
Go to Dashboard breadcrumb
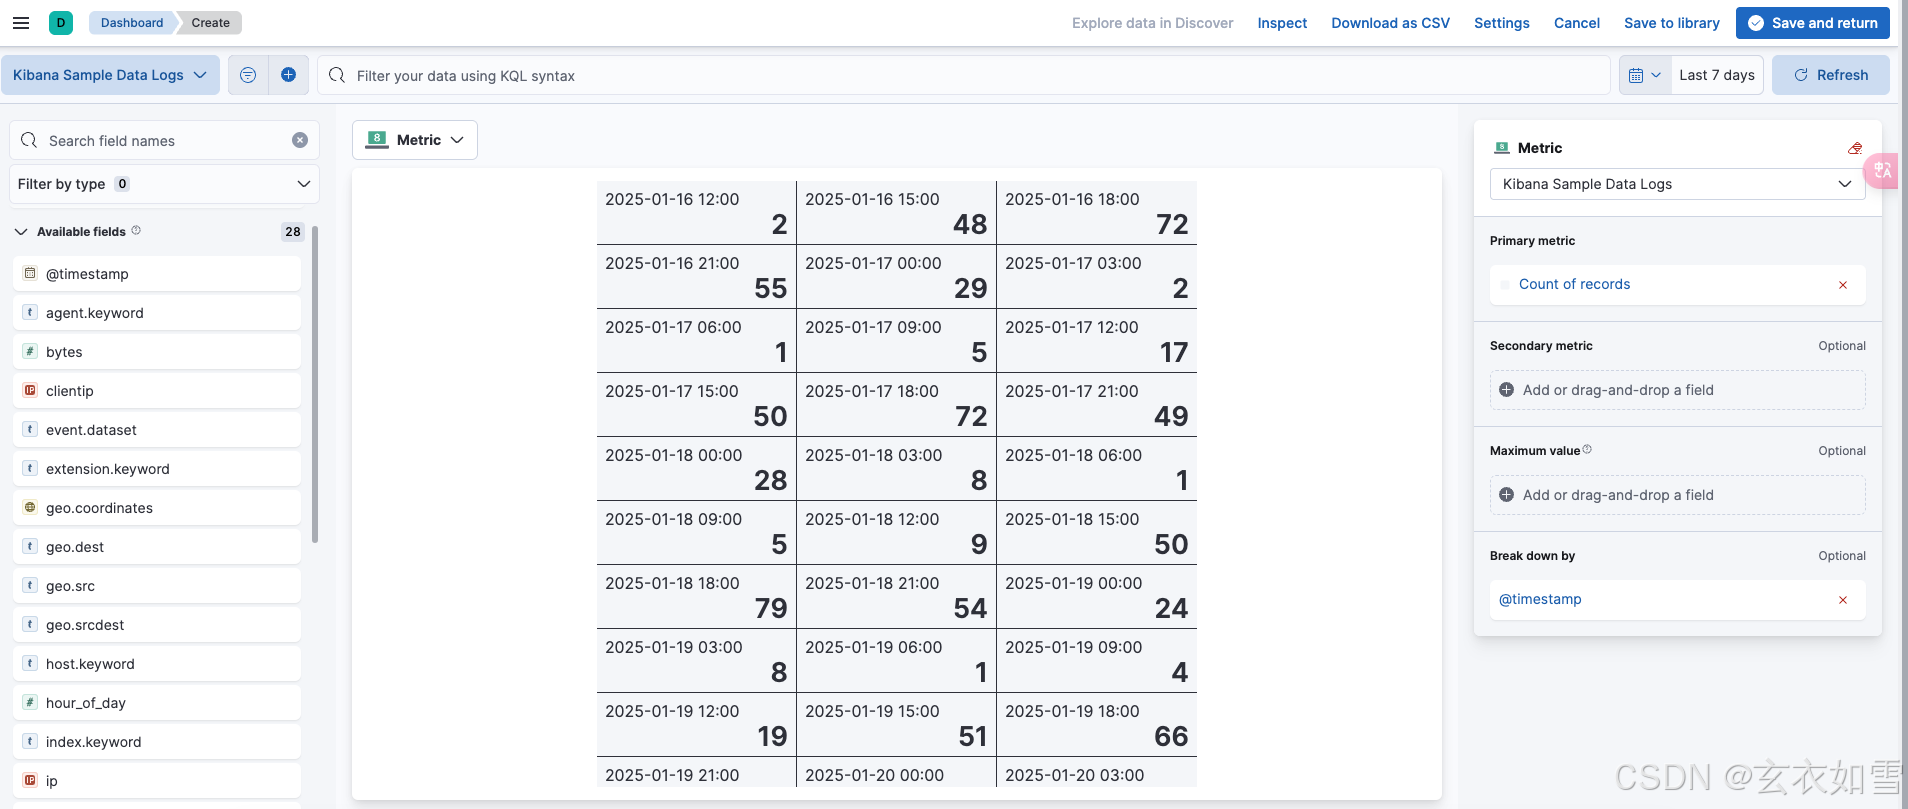[x=132, y=23]
